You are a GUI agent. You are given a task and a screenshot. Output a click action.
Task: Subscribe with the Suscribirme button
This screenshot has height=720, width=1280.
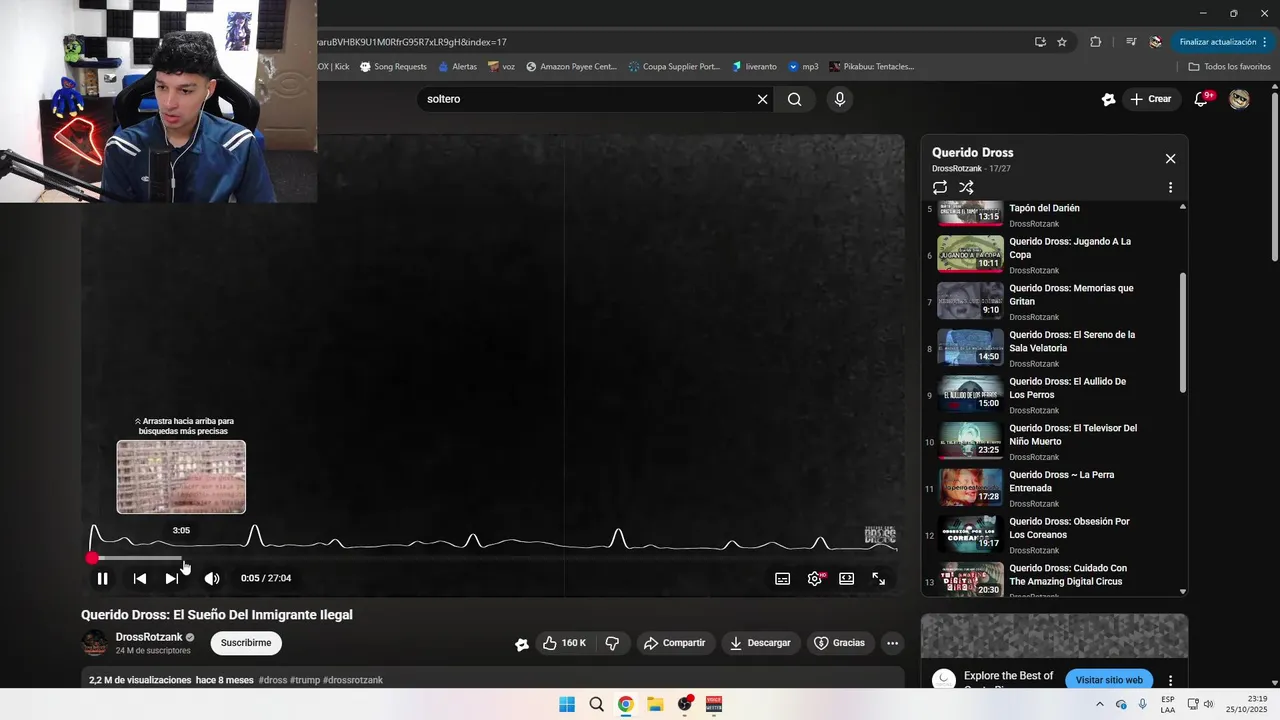click(x=246, y=643)
